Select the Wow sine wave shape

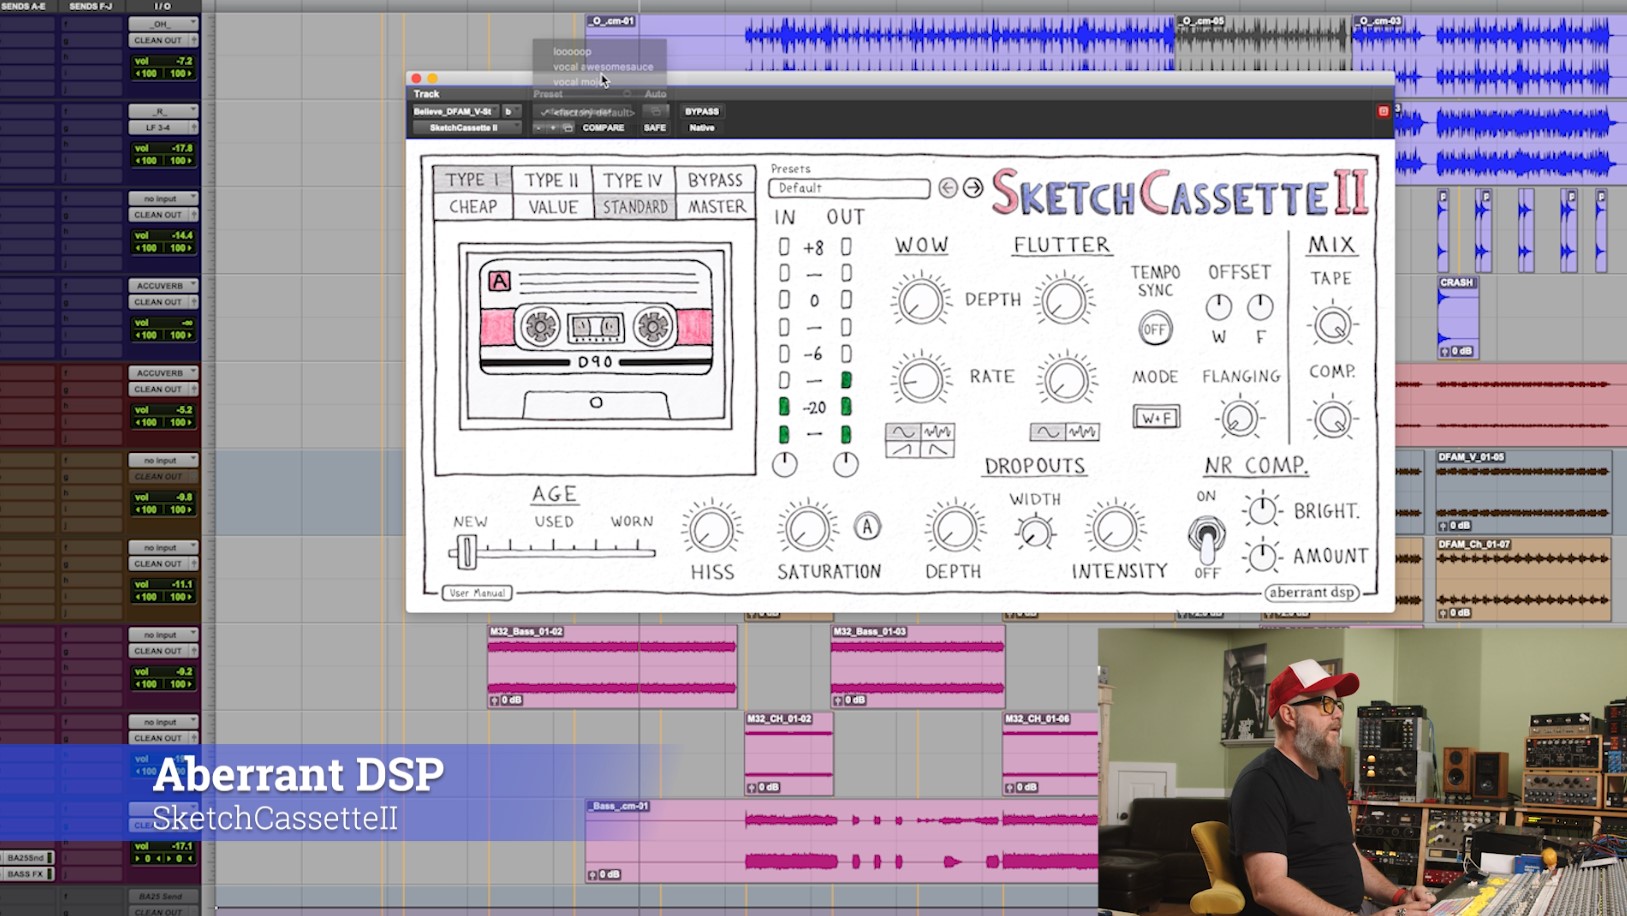[902, 432]
